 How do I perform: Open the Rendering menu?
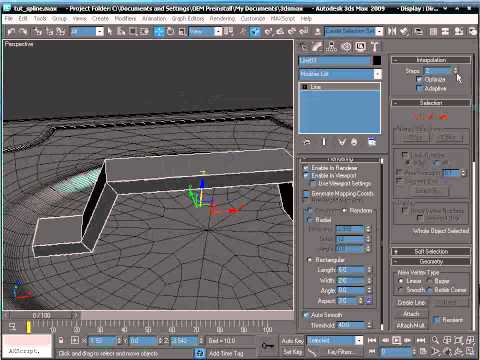(222, 19)
